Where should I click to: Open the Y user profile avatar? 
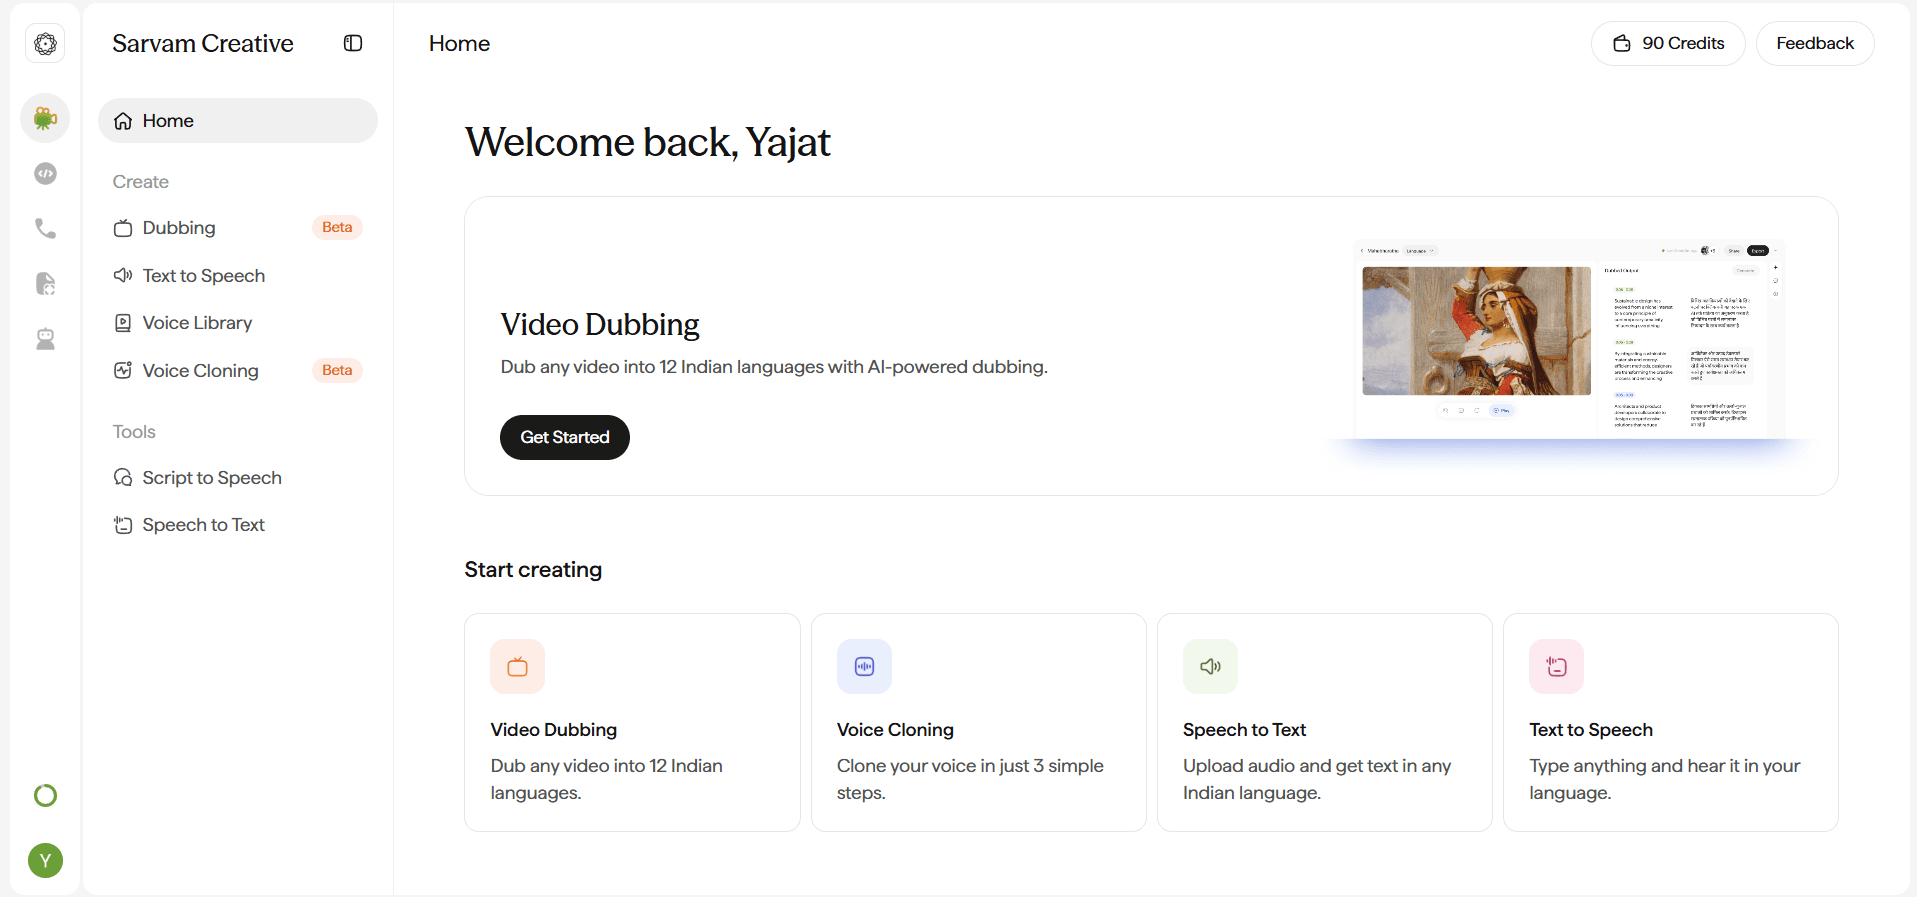pos(45,861)
